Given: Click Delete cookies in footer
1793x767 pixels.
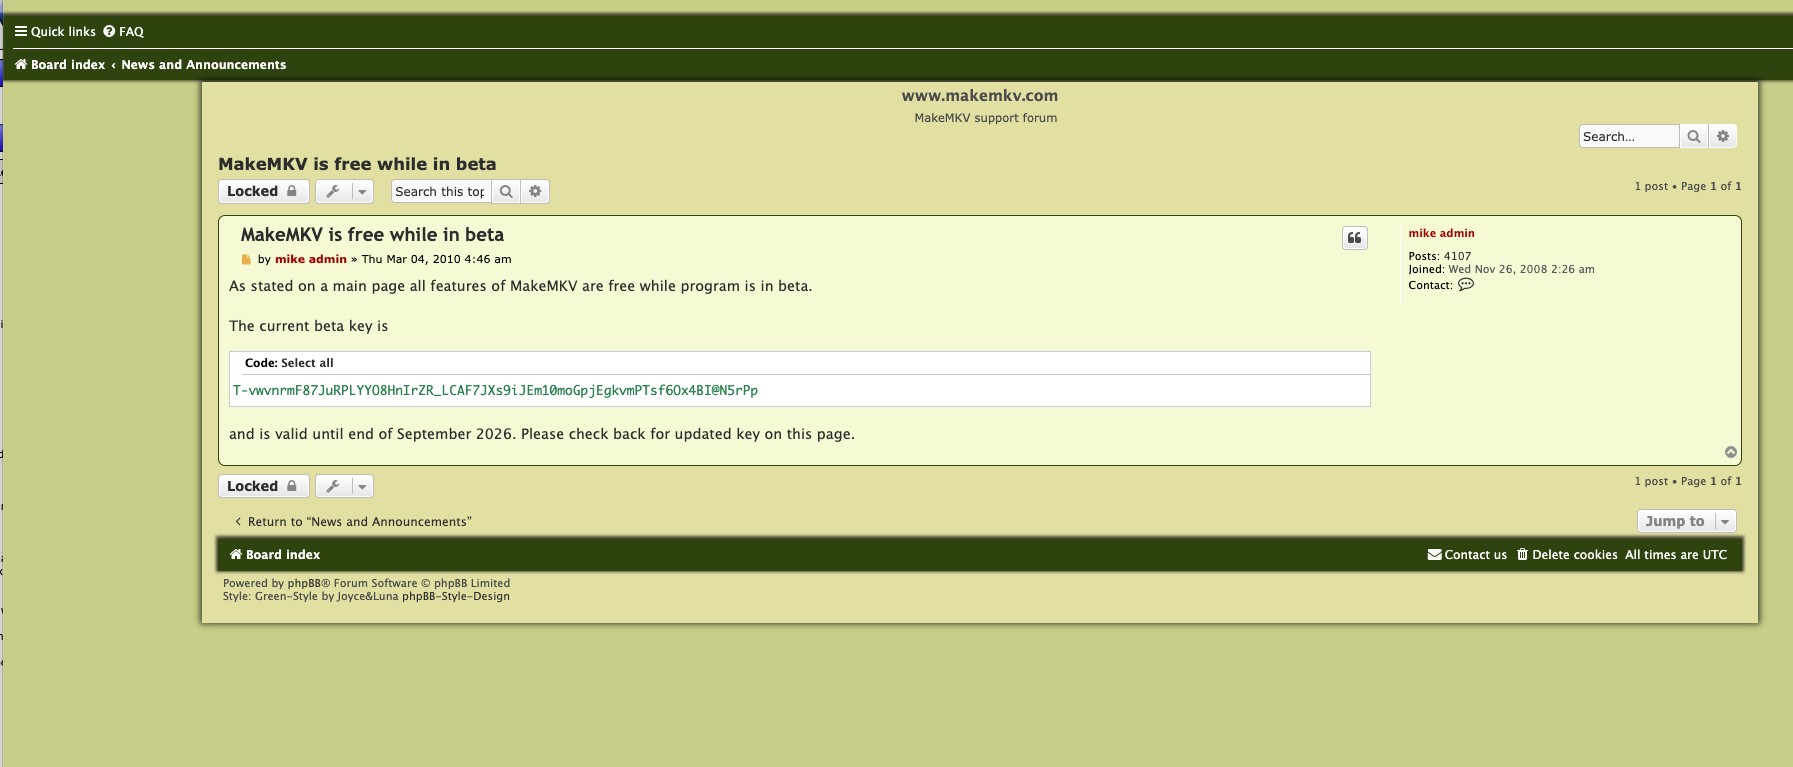Looking at the screenshot, I should (x=1567, y=555).
